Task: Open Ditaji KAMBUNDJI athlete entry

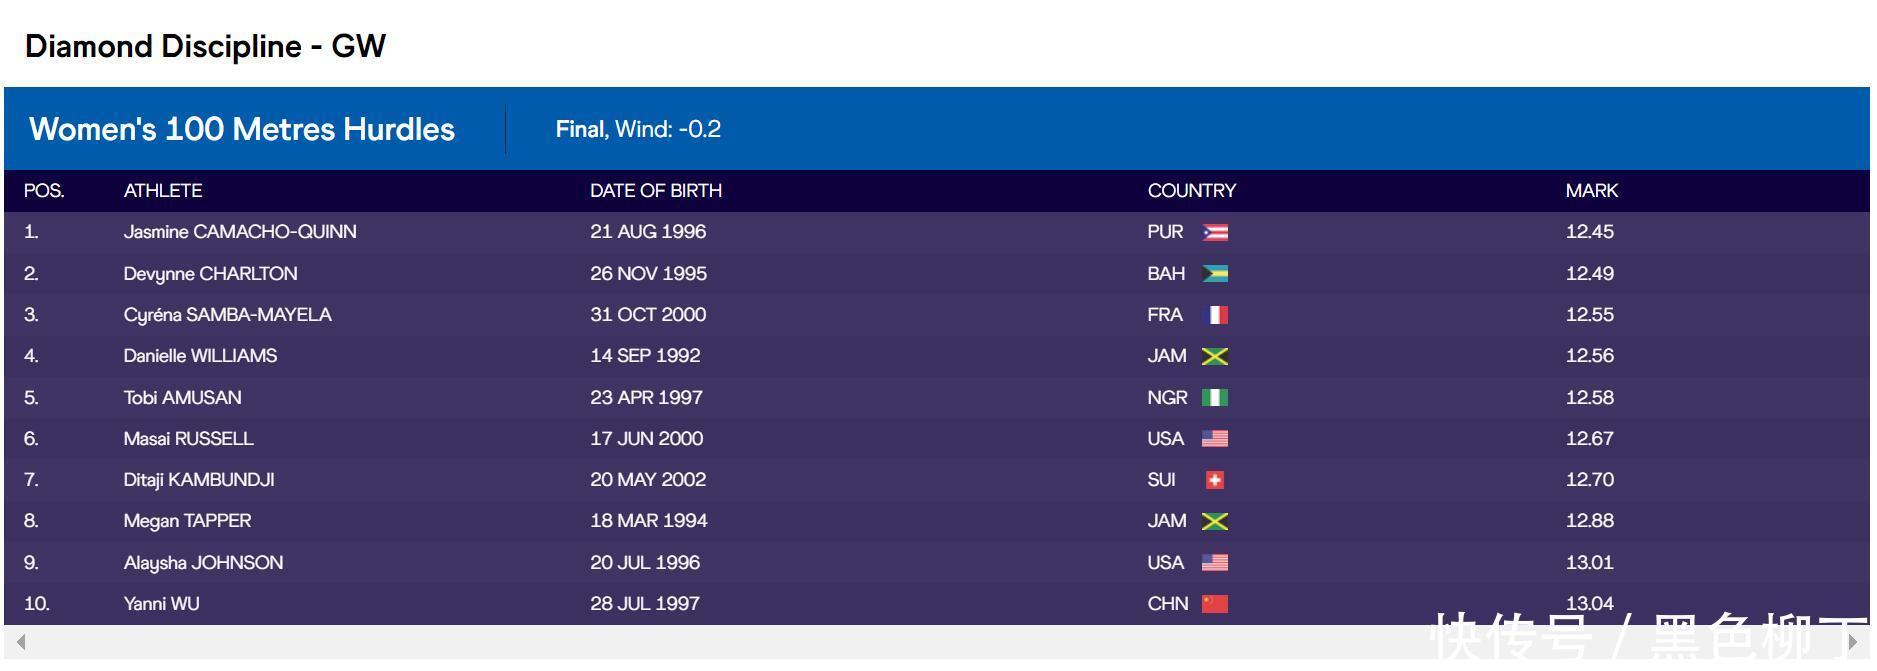Action: [199, 480]
